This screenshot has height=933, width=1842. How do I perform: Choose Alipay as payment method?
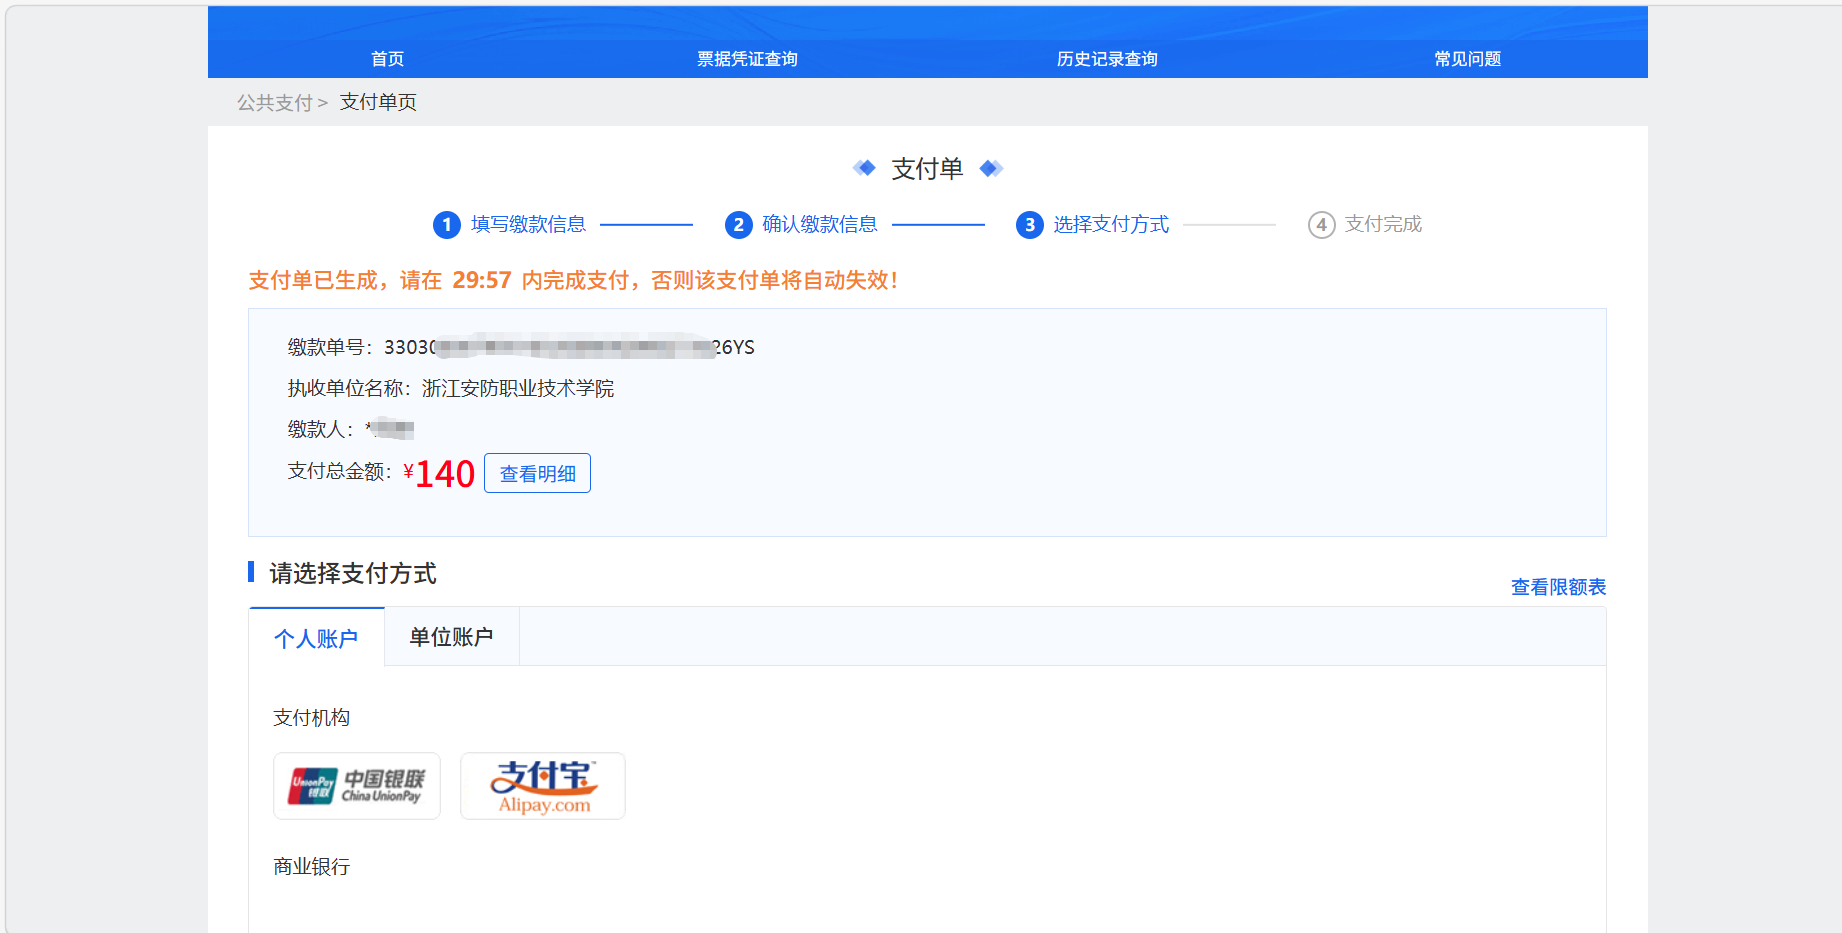pyautogui.click(x=543, y=786)
